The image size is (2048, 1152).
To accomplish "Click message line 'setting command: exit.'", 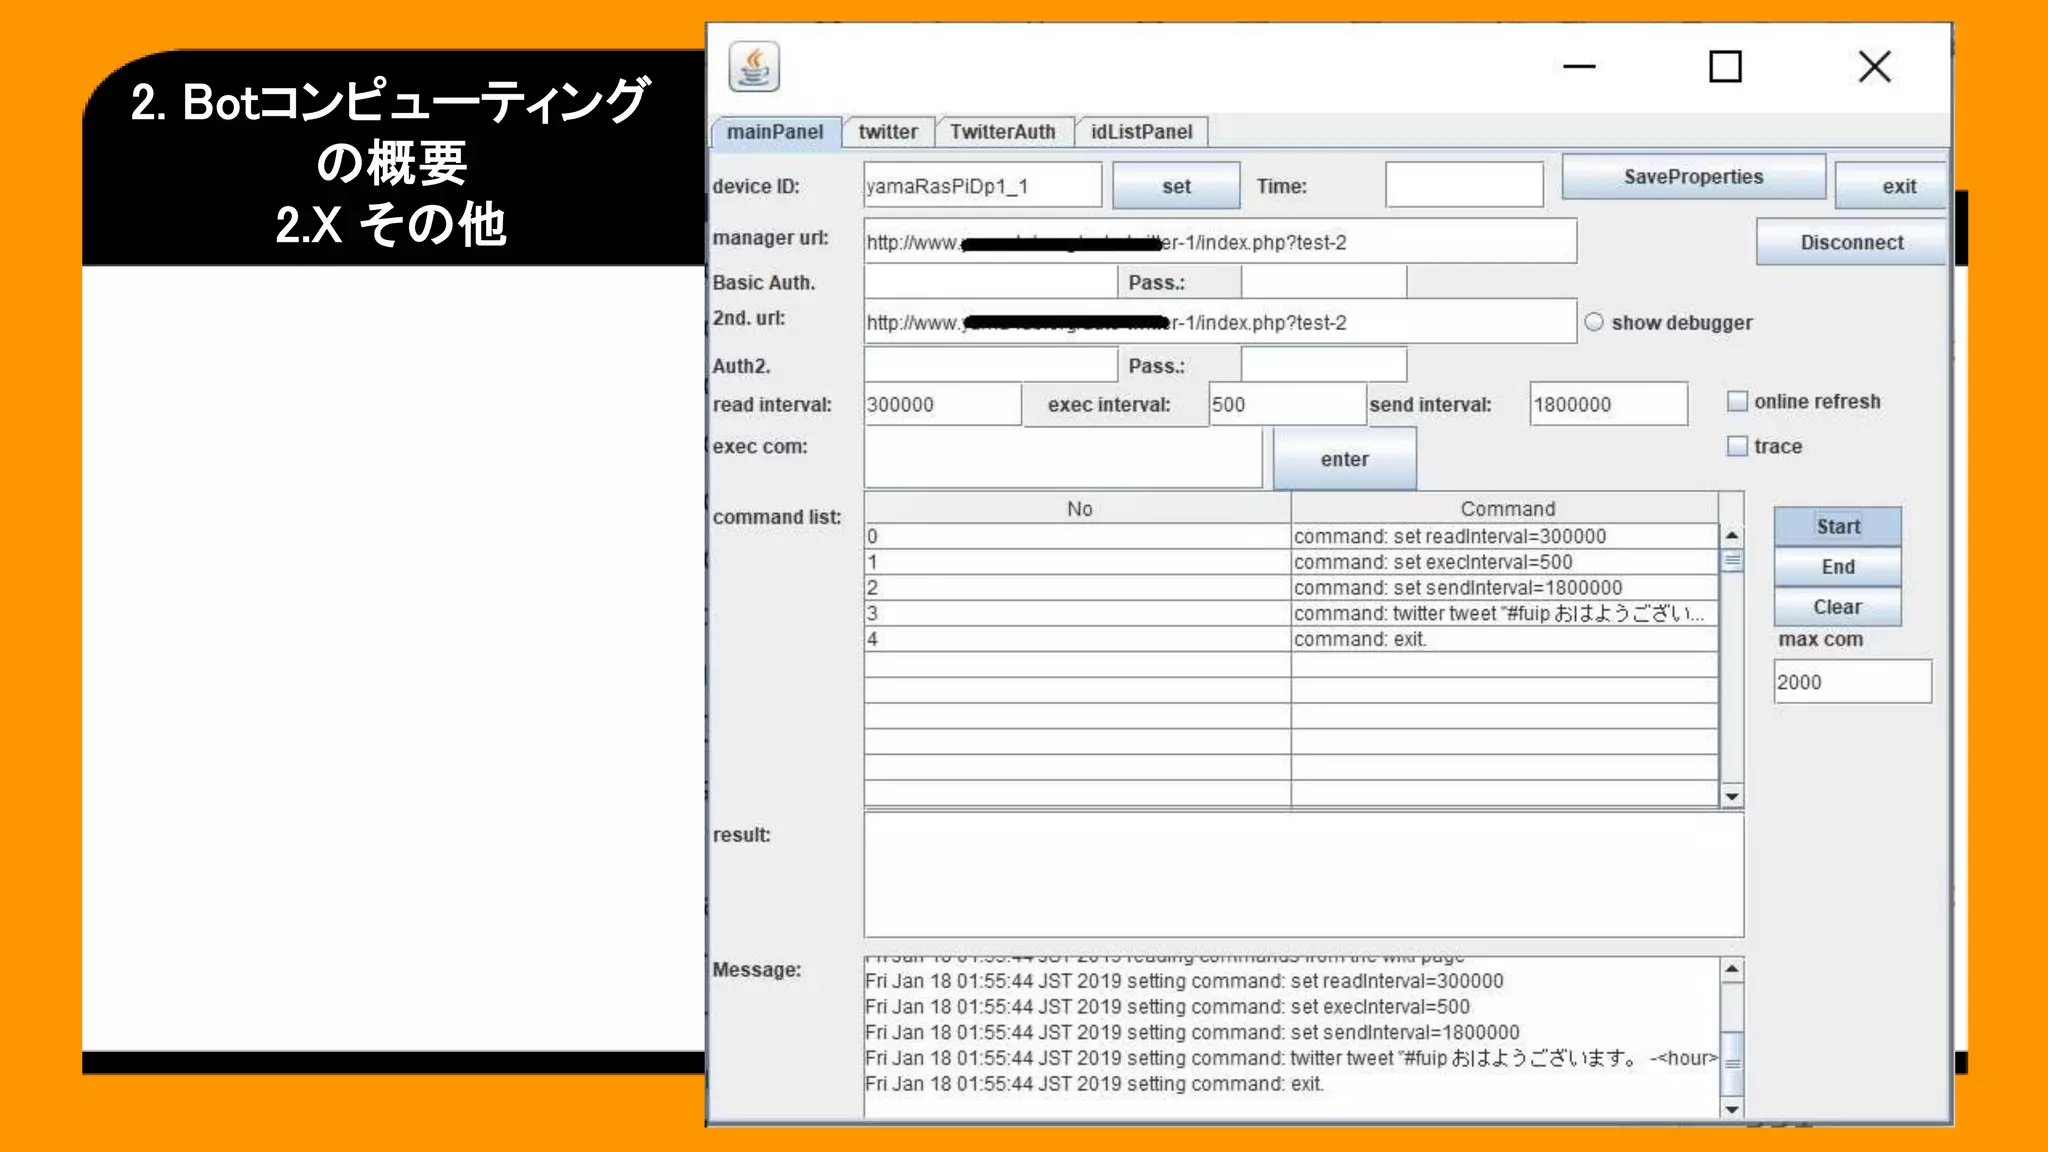I will coord(1094,1084).
